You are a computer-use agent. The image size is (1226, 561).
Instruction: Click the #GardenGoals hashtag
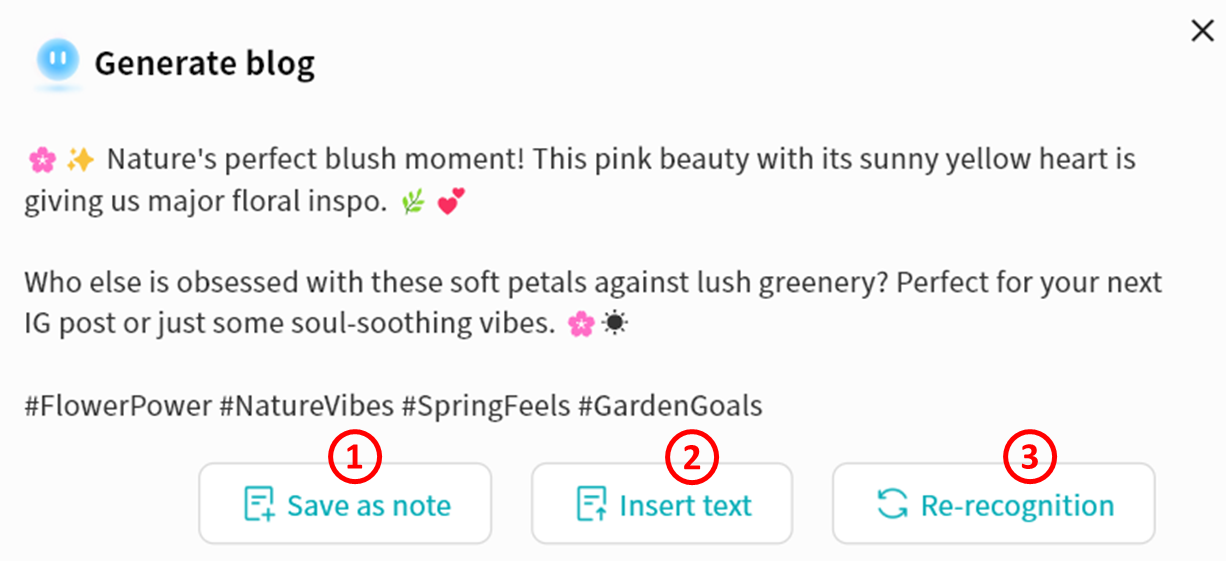pos(672,406)
